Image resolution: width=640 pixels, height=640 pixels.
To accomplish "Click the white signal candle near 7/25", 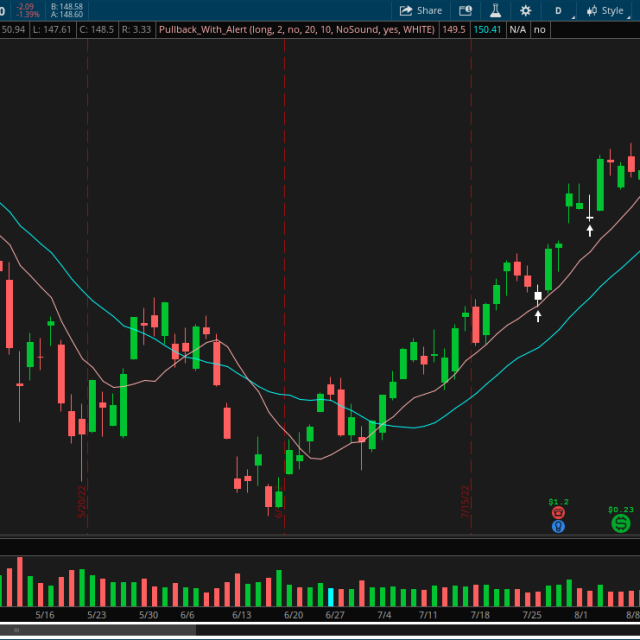I will click(x=538, y=296).
